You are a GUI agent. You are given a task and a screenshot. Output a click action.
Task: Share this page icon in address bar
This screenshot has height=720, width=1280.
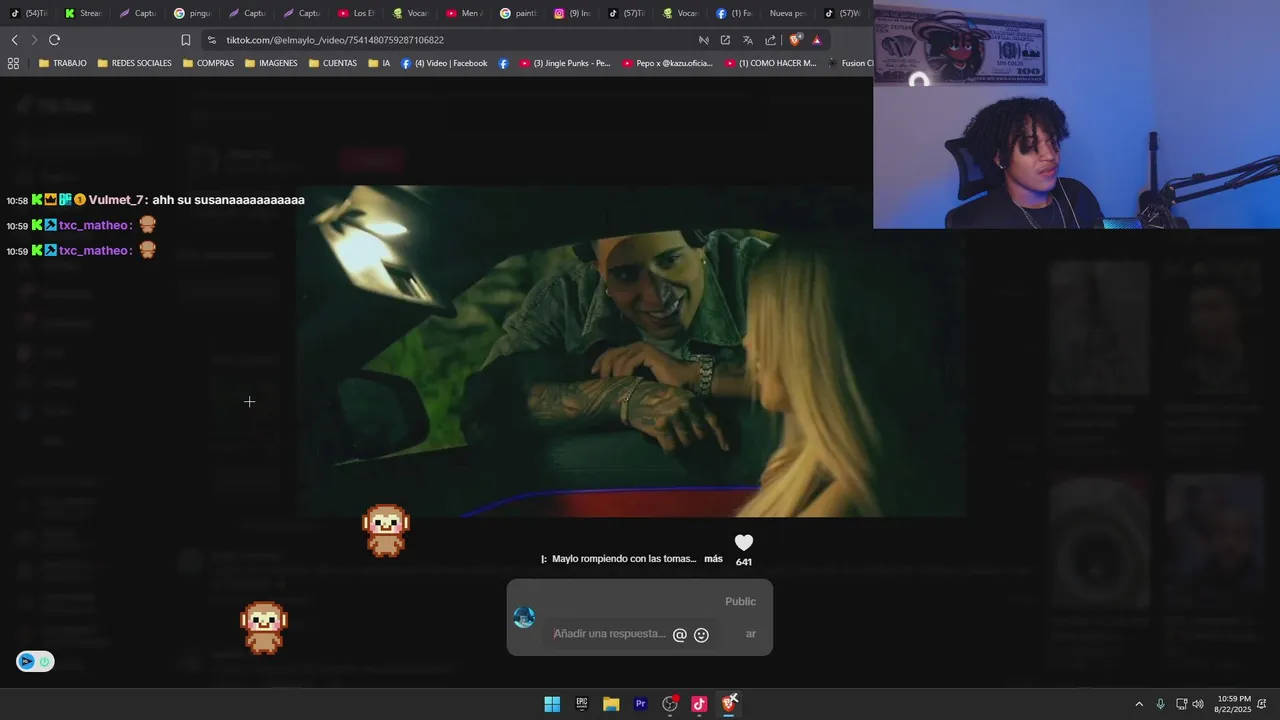(x=770, y=40)
